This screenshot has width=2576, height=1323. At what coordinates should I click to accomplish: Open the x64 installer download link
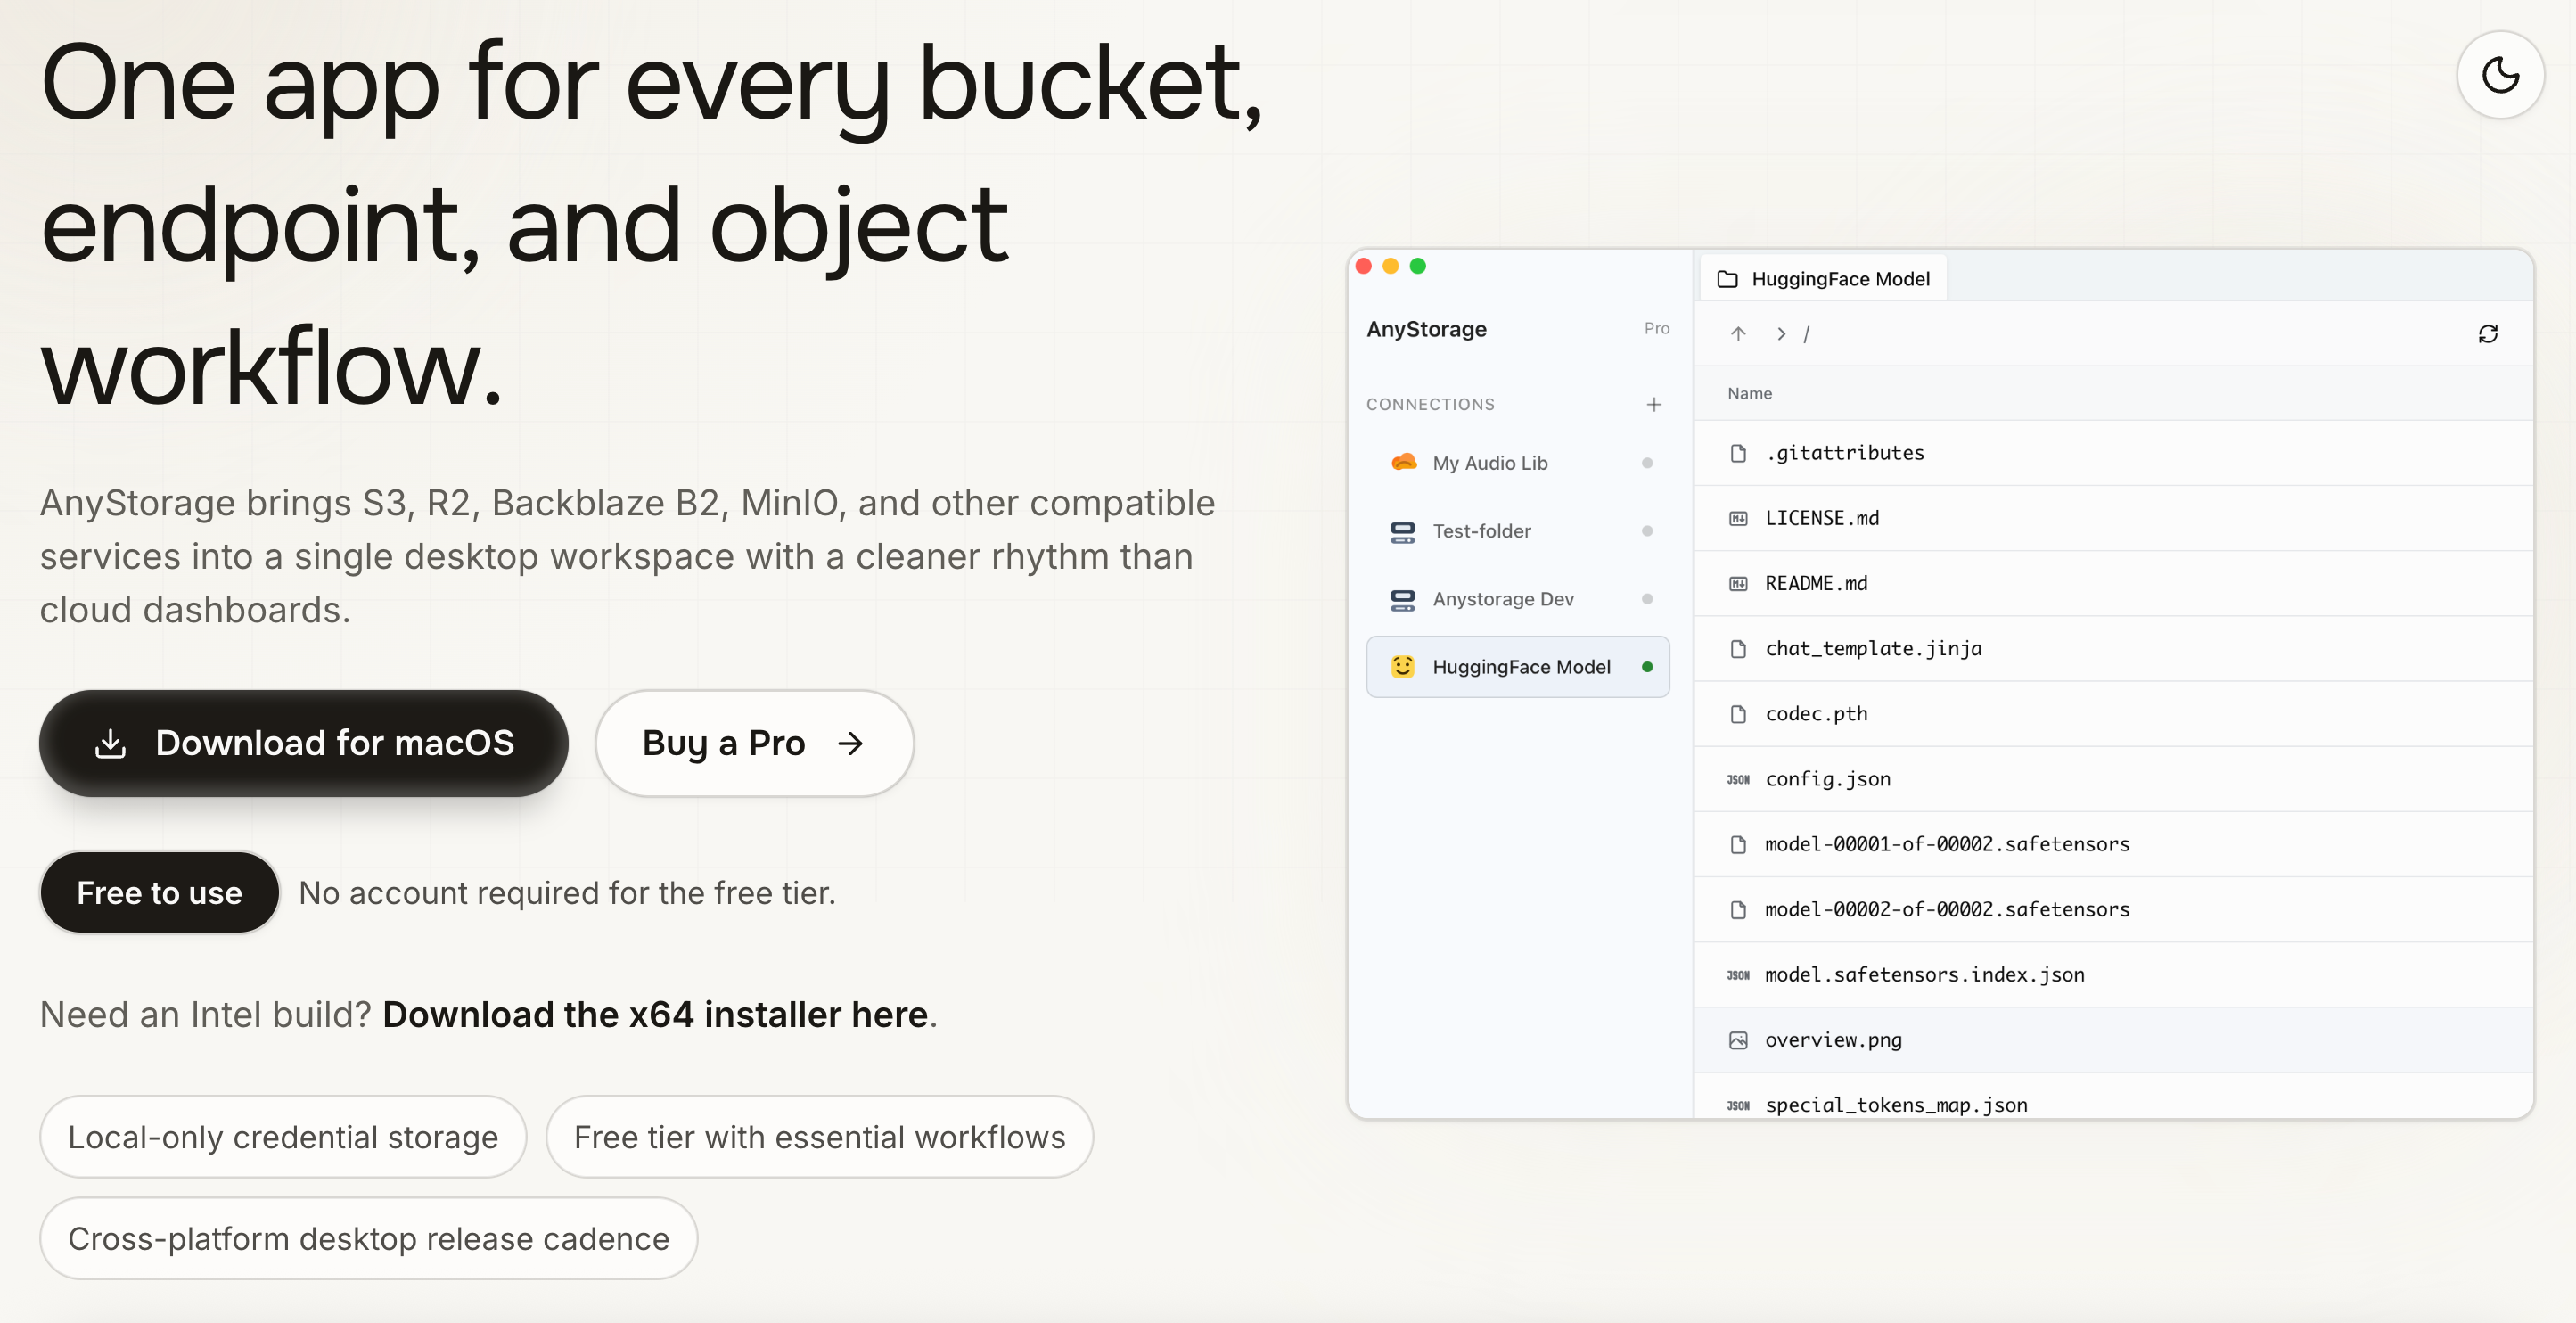pyautogui.click(x=655, y=1014)
